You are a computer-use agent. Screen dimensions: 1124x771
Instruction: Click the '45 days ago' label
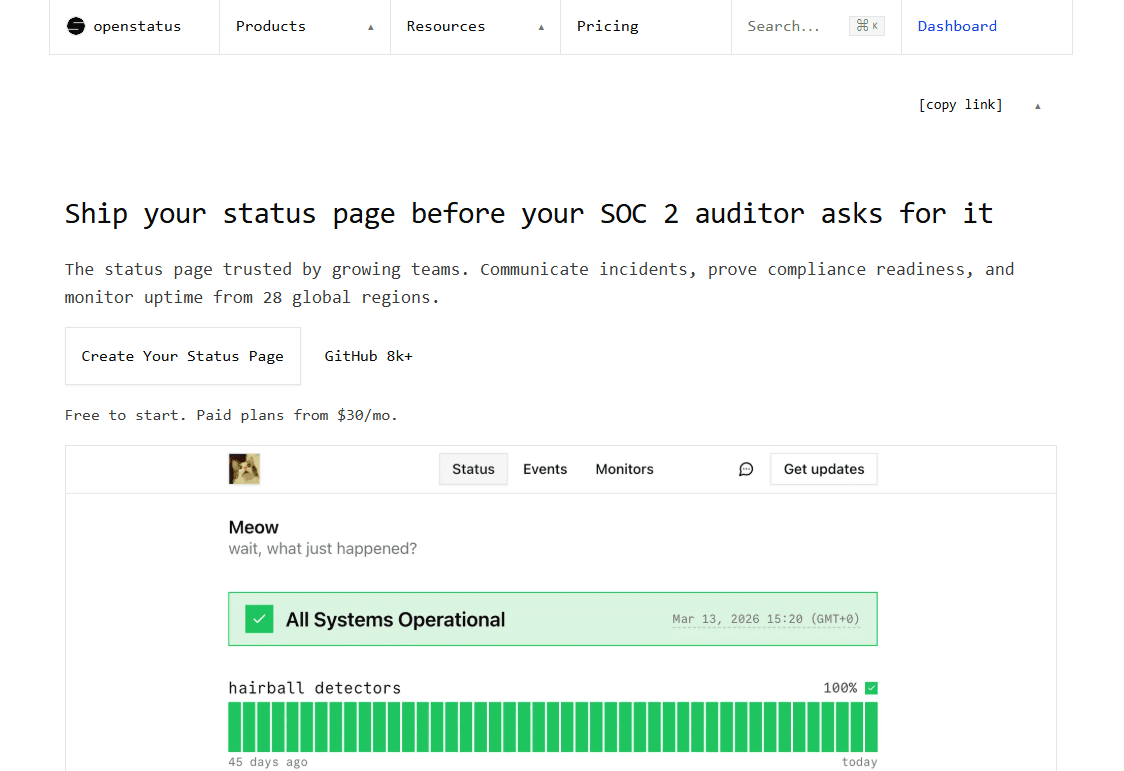[x=268, y=762]
